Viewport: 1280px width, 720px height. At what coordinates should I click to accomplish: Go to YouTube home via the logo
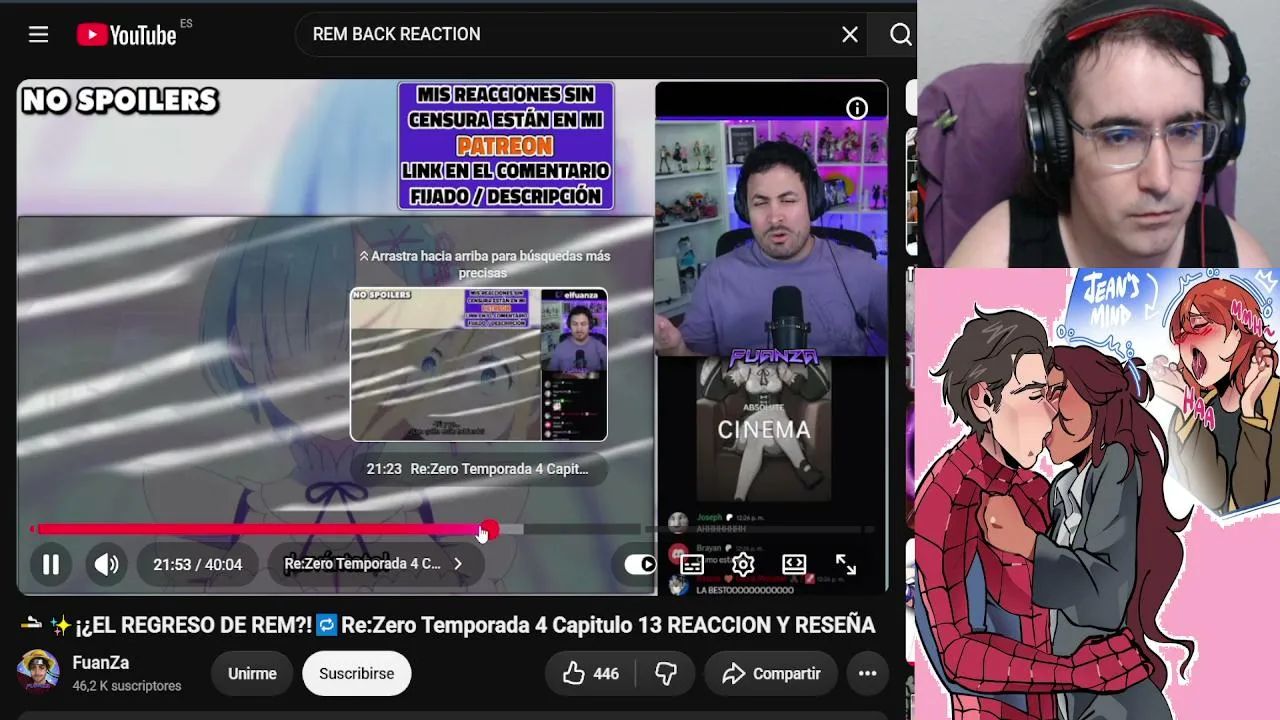coord(127,35)
